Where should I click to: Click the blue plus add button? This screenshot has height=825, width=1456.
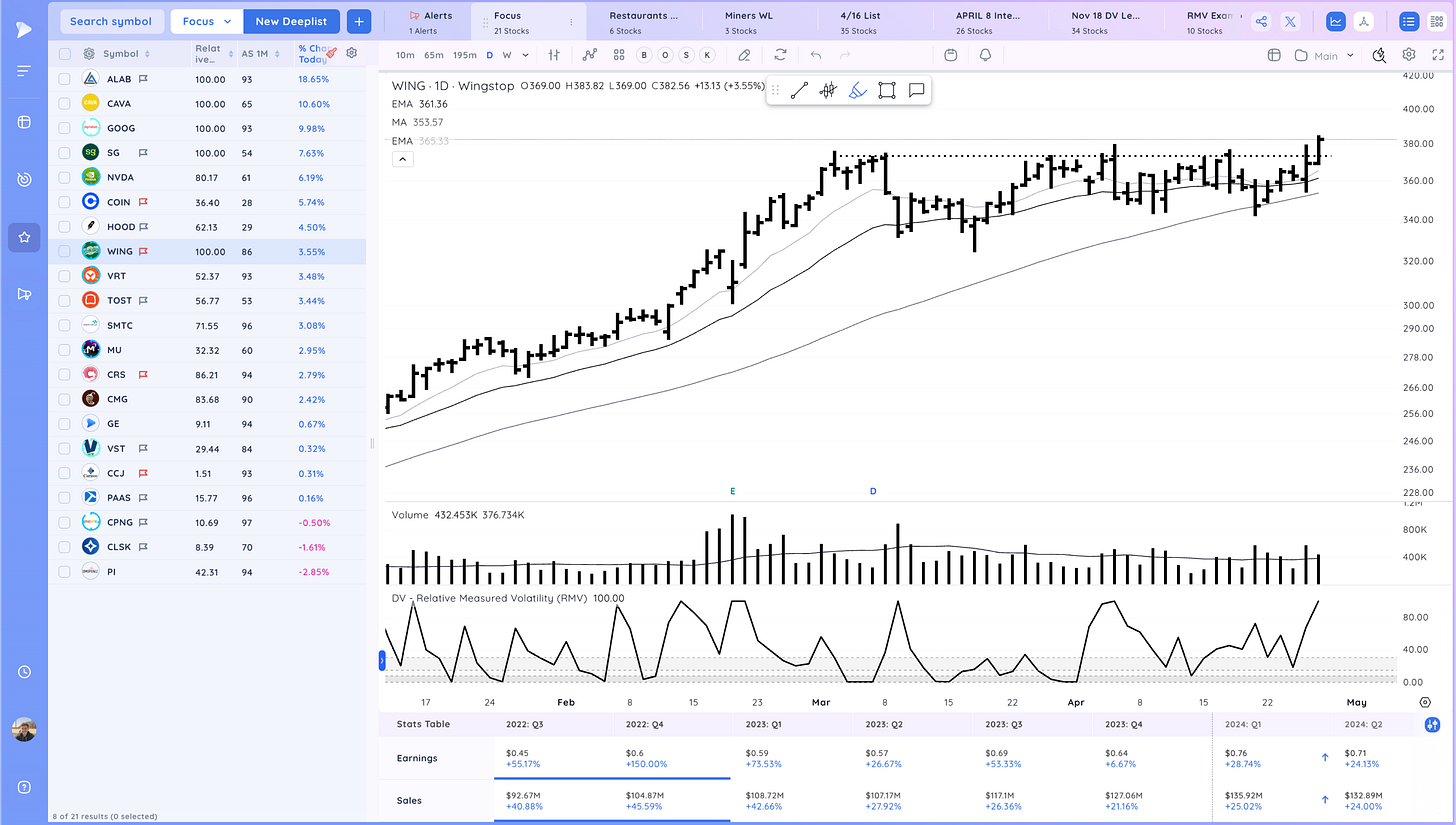click(360, 21)
